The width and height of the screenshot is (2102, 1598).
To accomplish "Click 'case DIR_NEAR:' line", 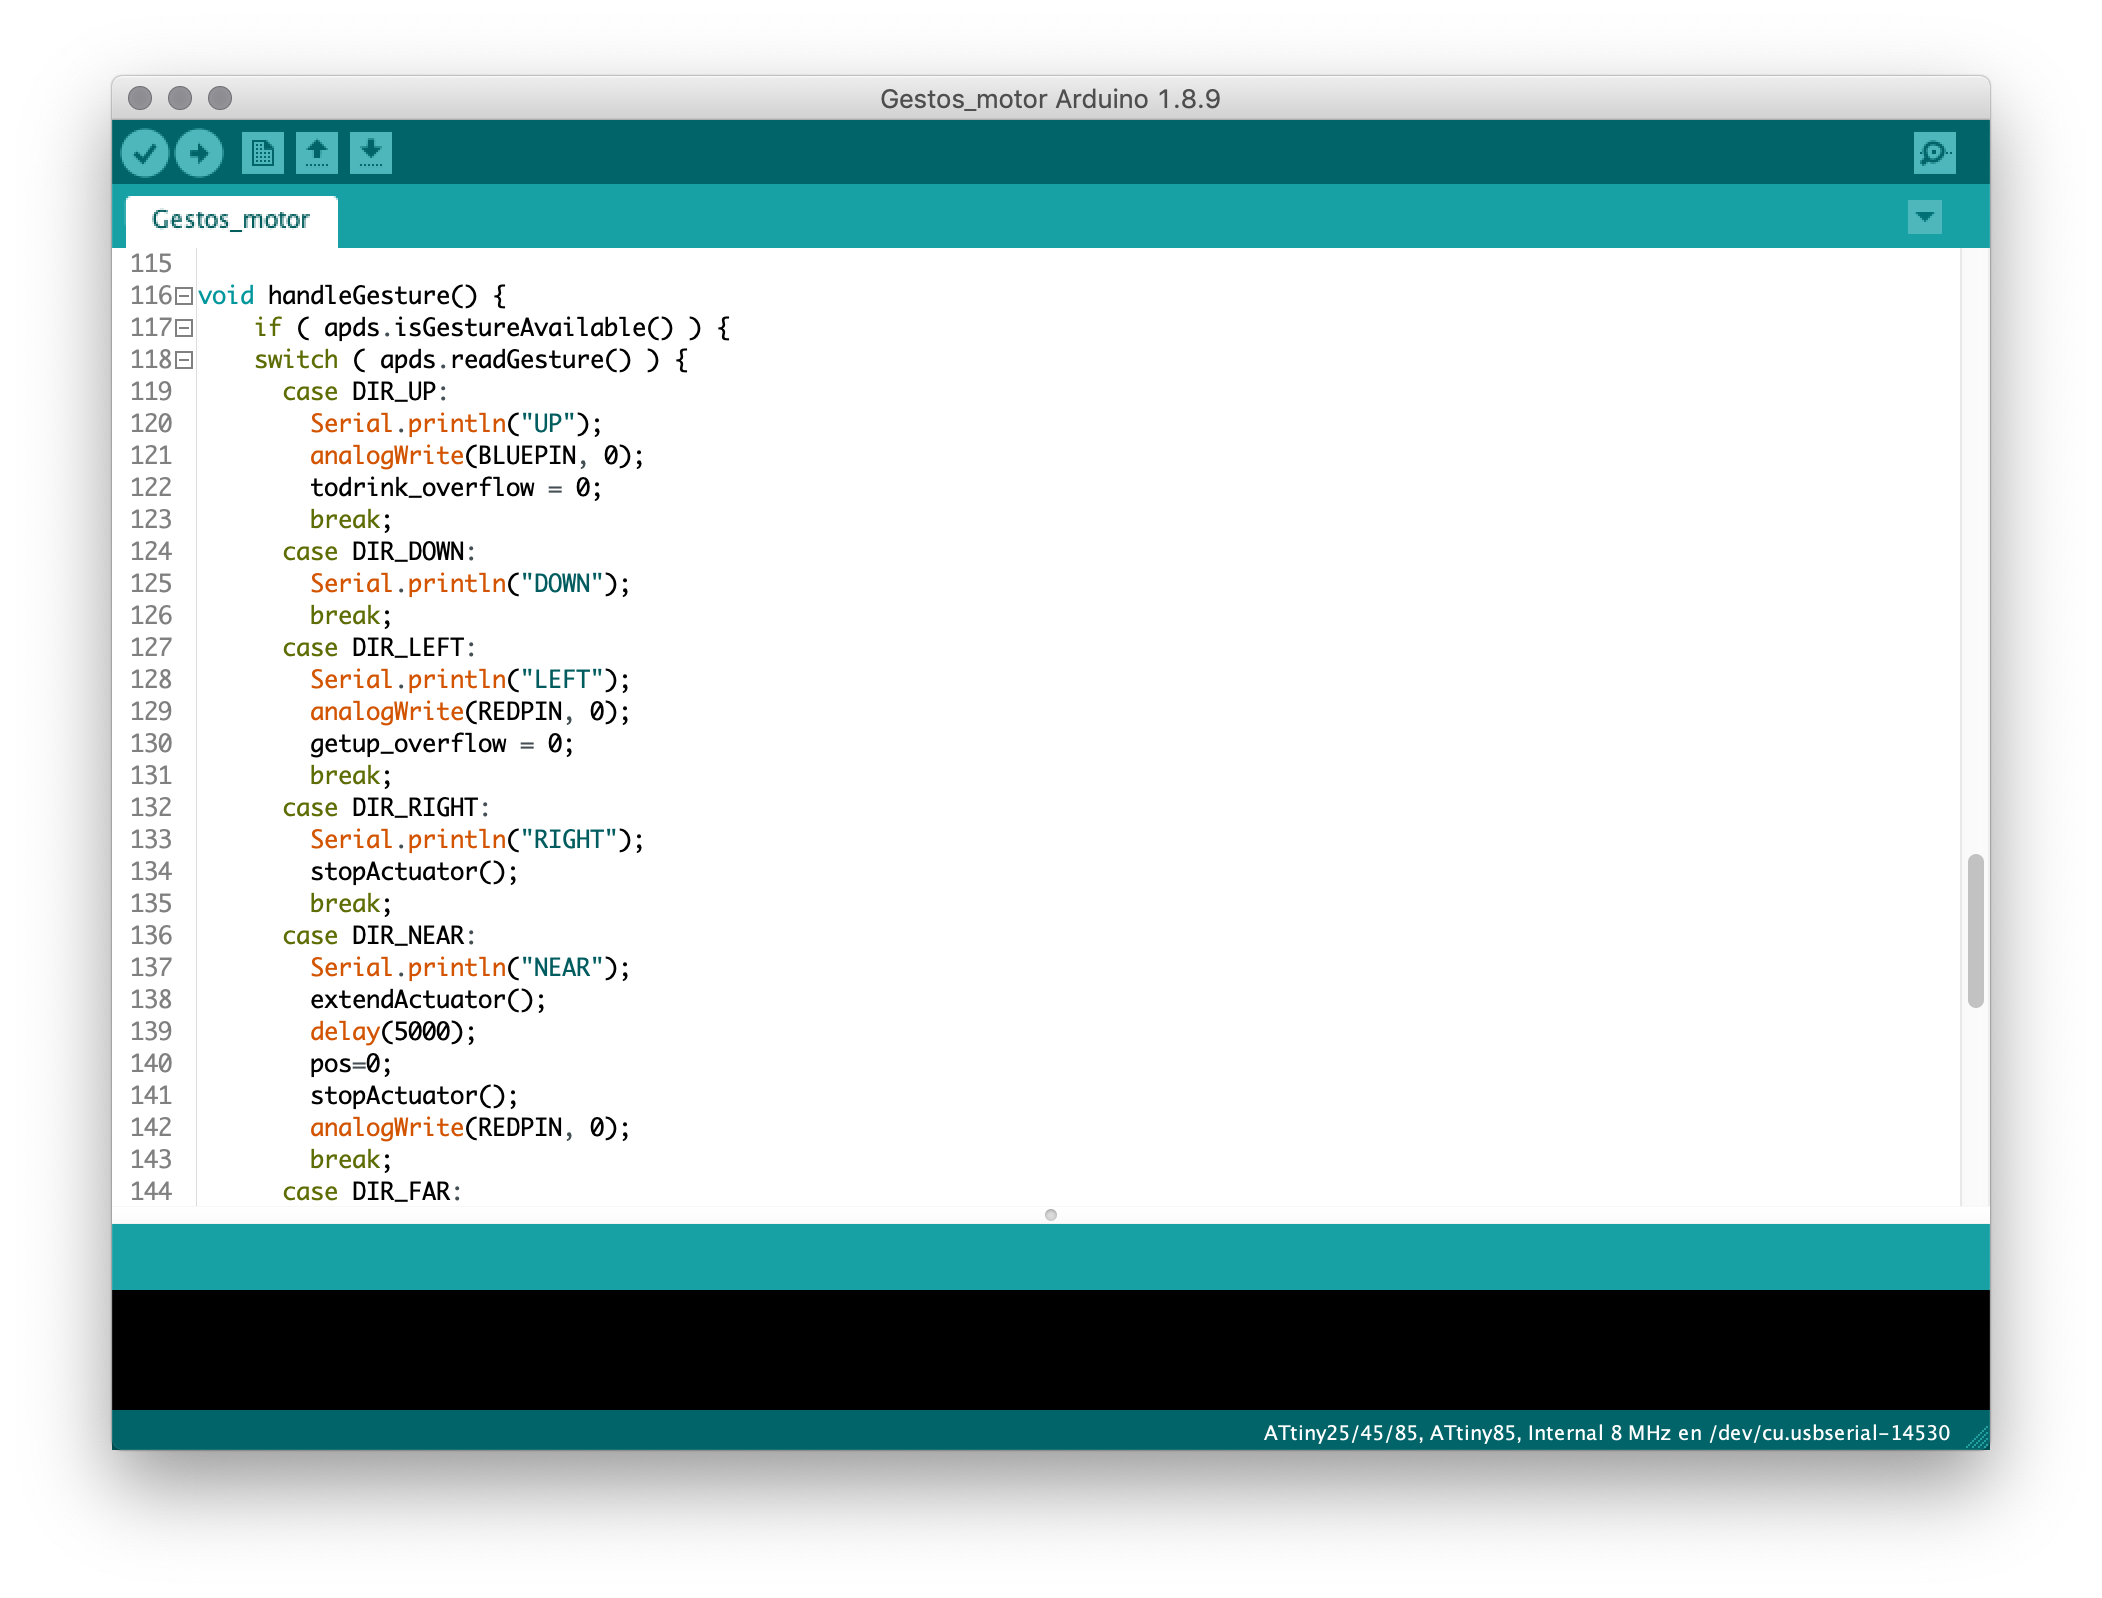I will (378, 936).
